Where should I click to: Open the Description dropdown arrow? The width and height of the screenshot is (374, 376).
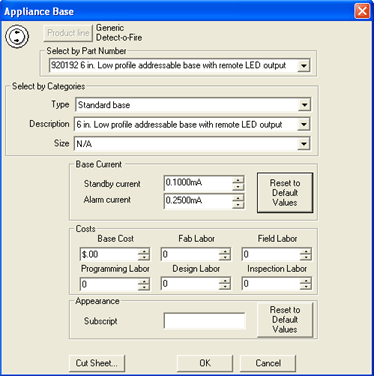point(304,125)
